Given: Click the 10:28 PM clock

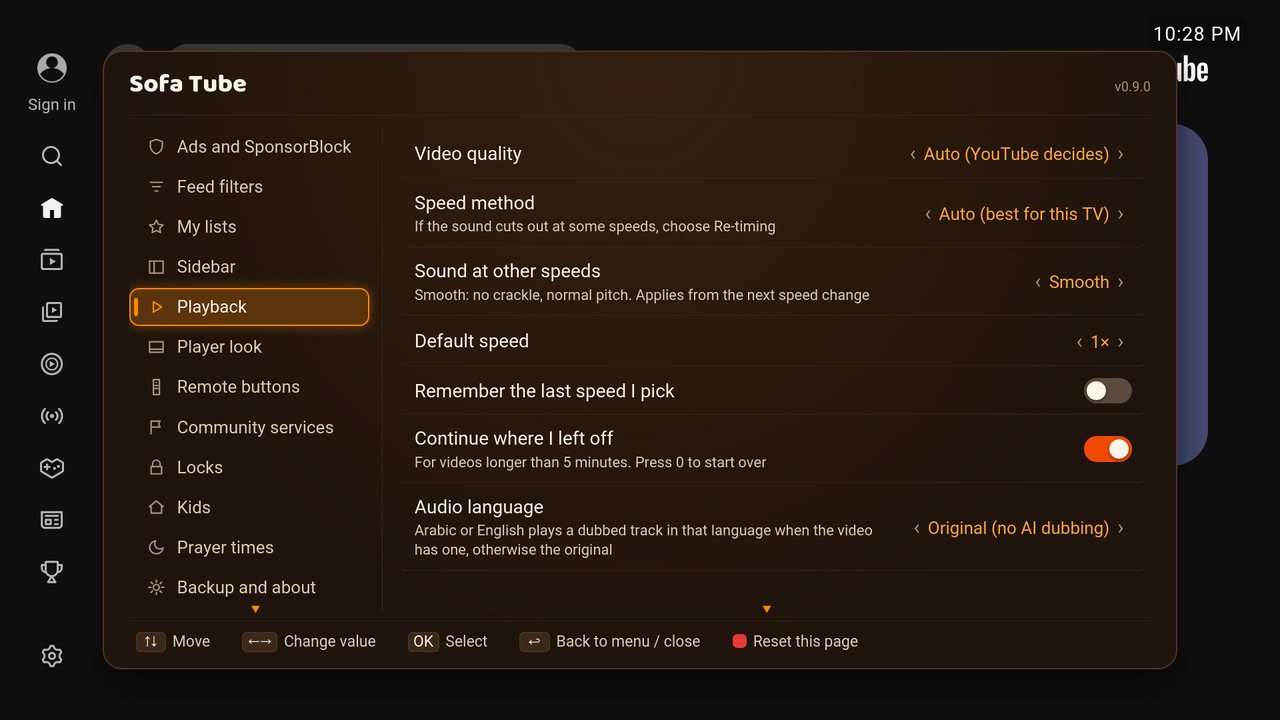Looking at the screenshot, I should [x=1197, y=34].
